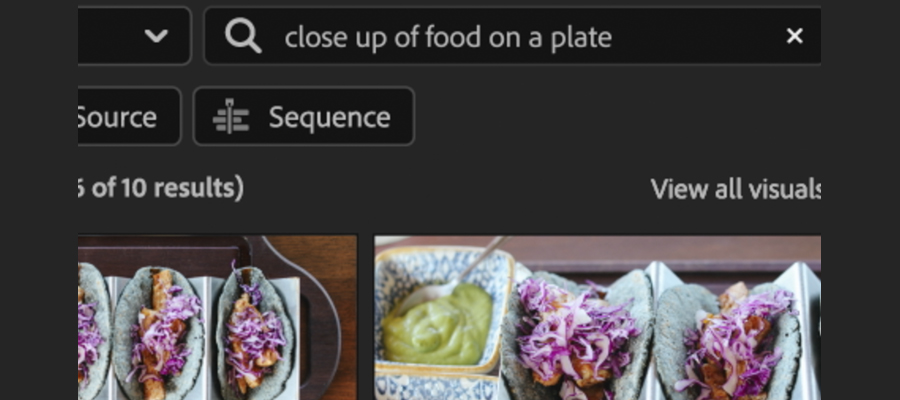Click the Sequence filter icon
The image size is (900, 400).
(231, 117)
